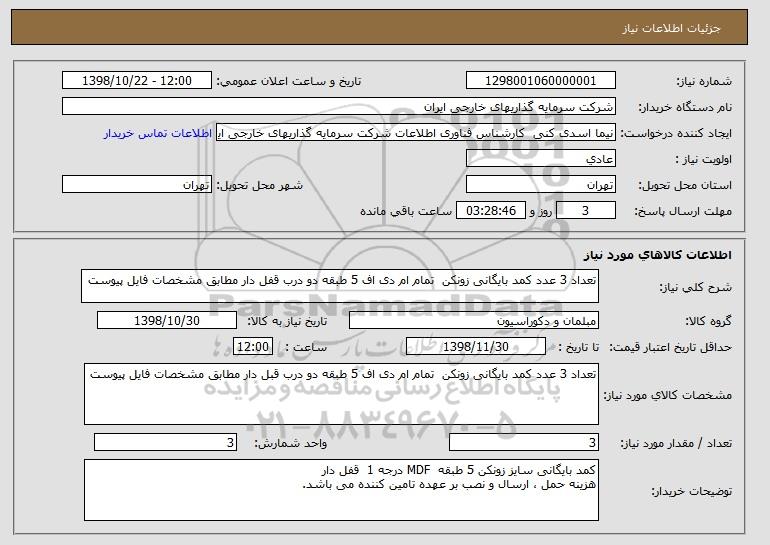The height and width of the screenshot is (545, 770).
Task: Click the label 'تعداد / مقدار مورد نیاز:'
Action: (676, 443)
